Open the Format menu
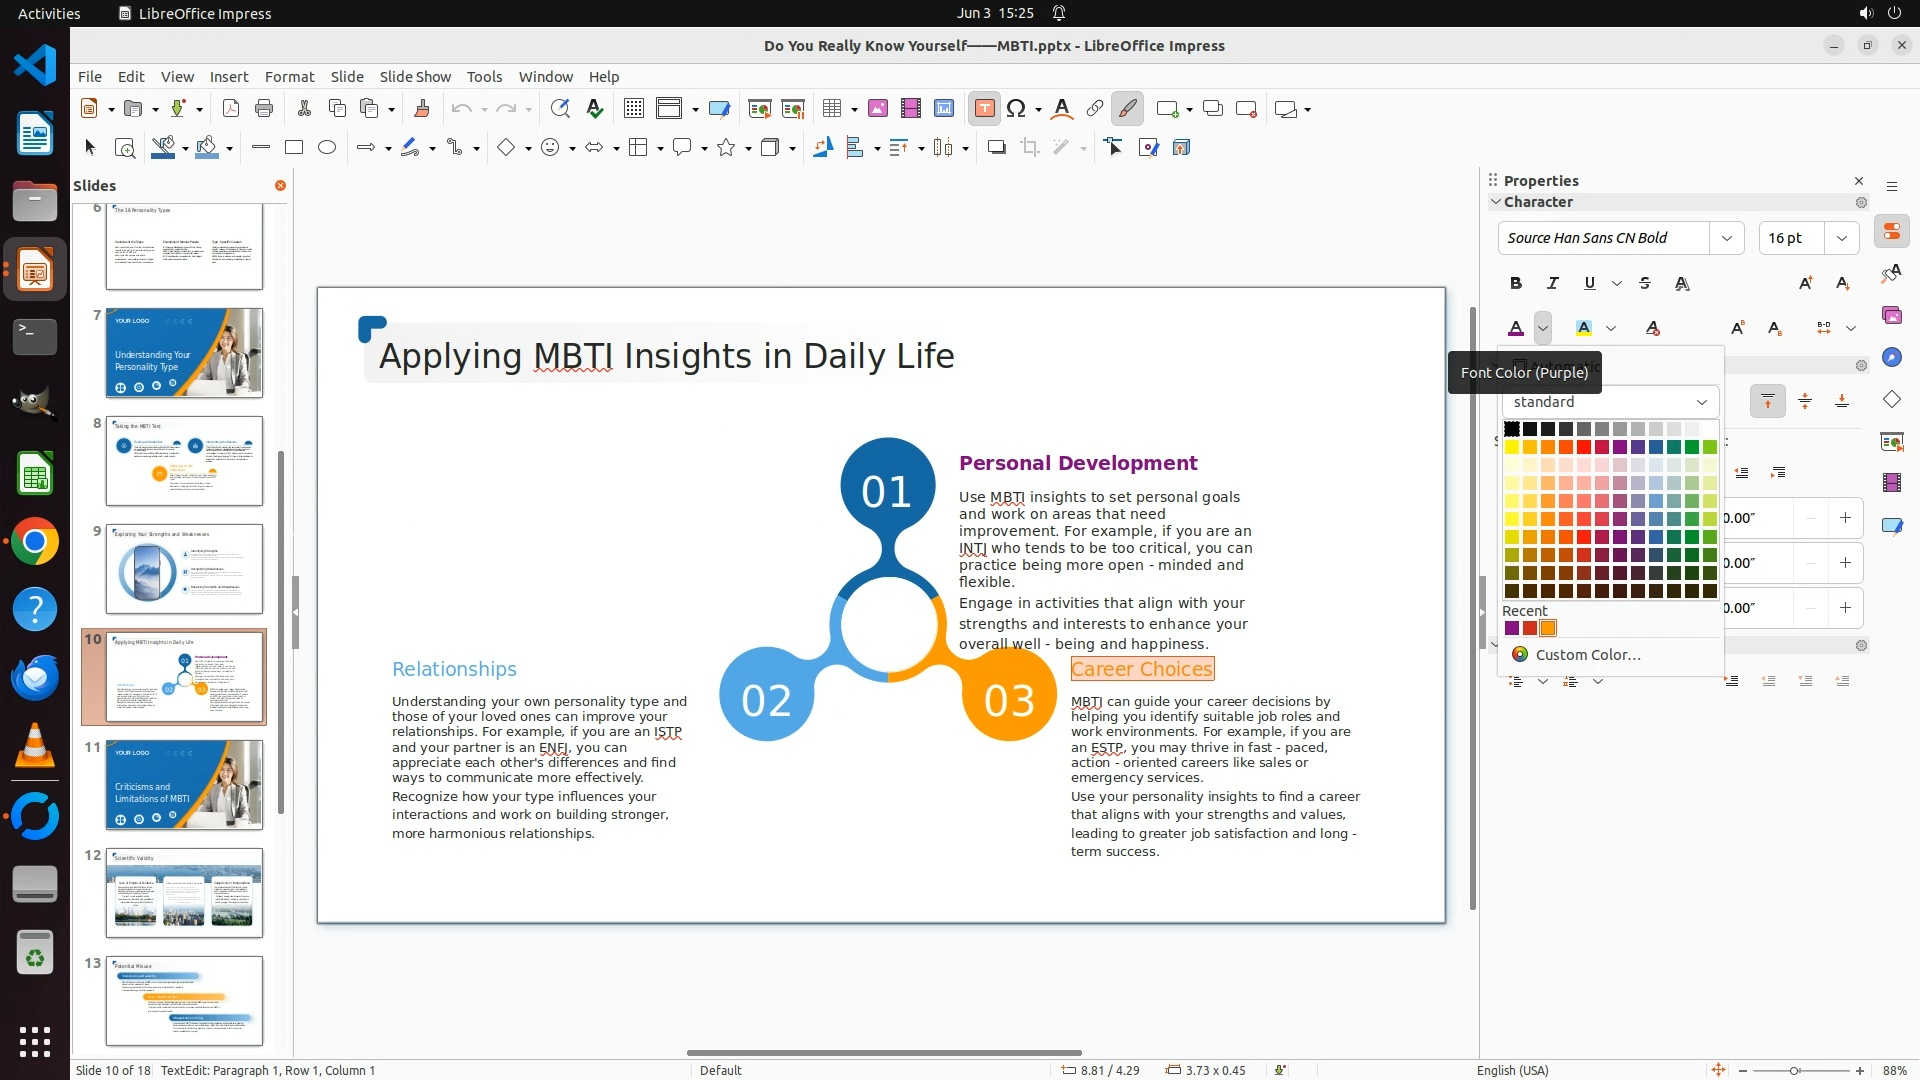1920x1080 pixels. [289, 77]
